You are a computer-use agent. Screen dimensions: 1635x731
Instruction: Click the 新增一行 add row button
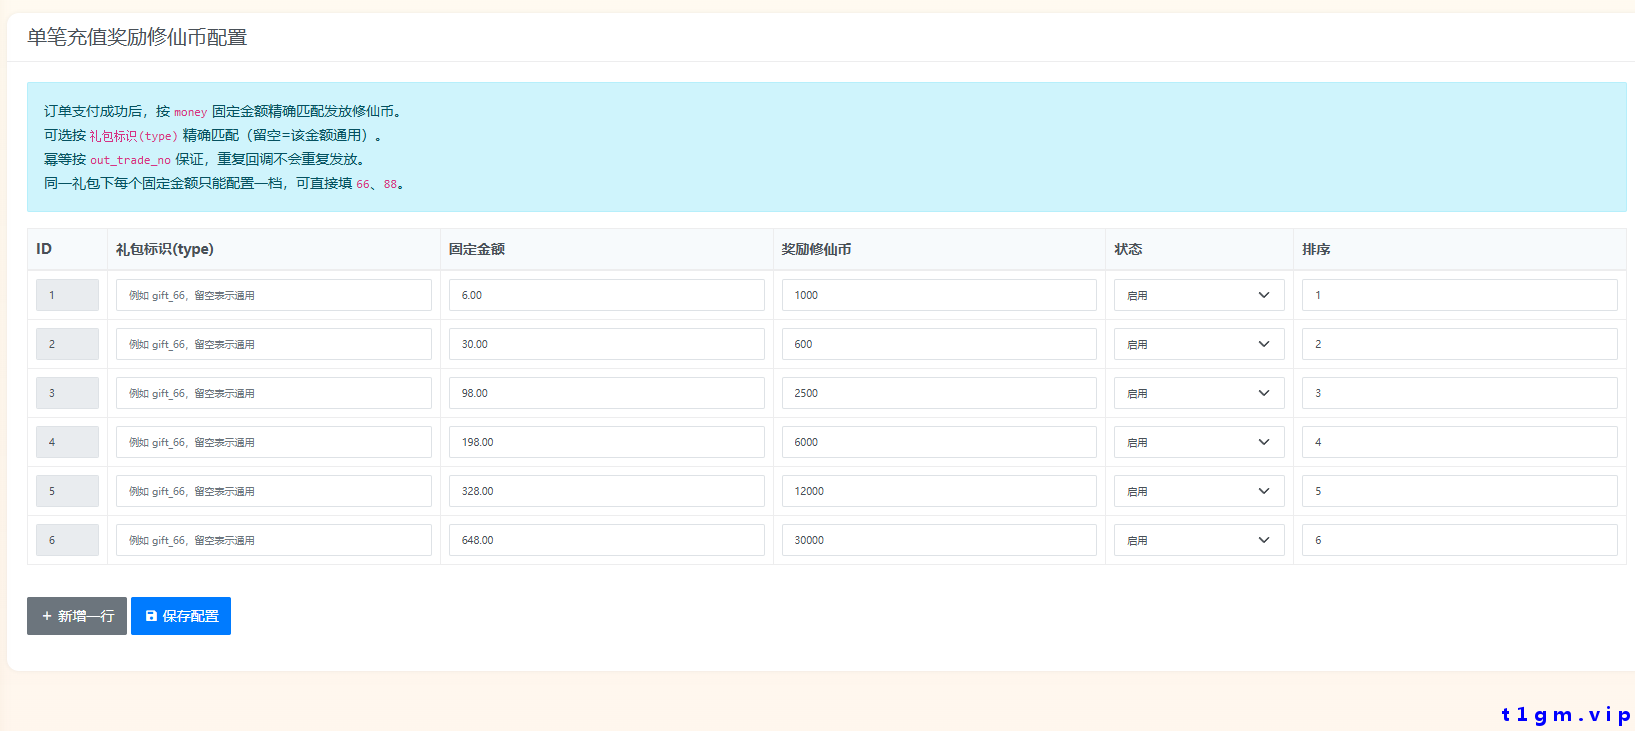tap(77, 616)
